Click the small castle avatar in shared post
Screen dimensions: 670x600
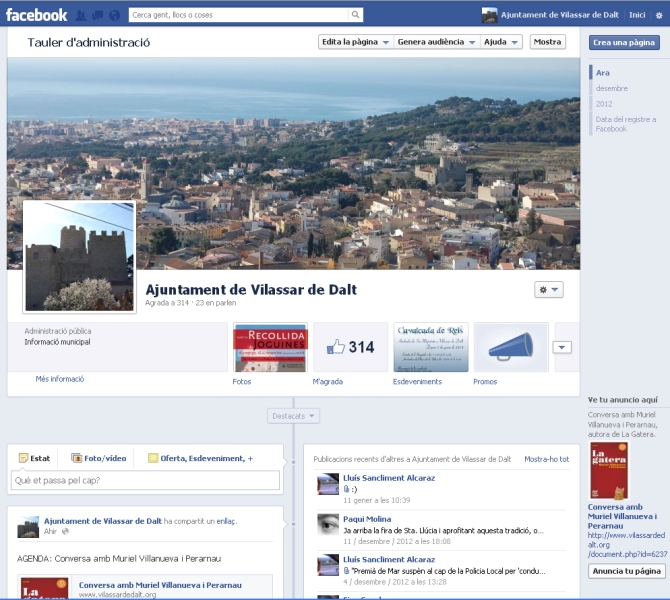28,526
